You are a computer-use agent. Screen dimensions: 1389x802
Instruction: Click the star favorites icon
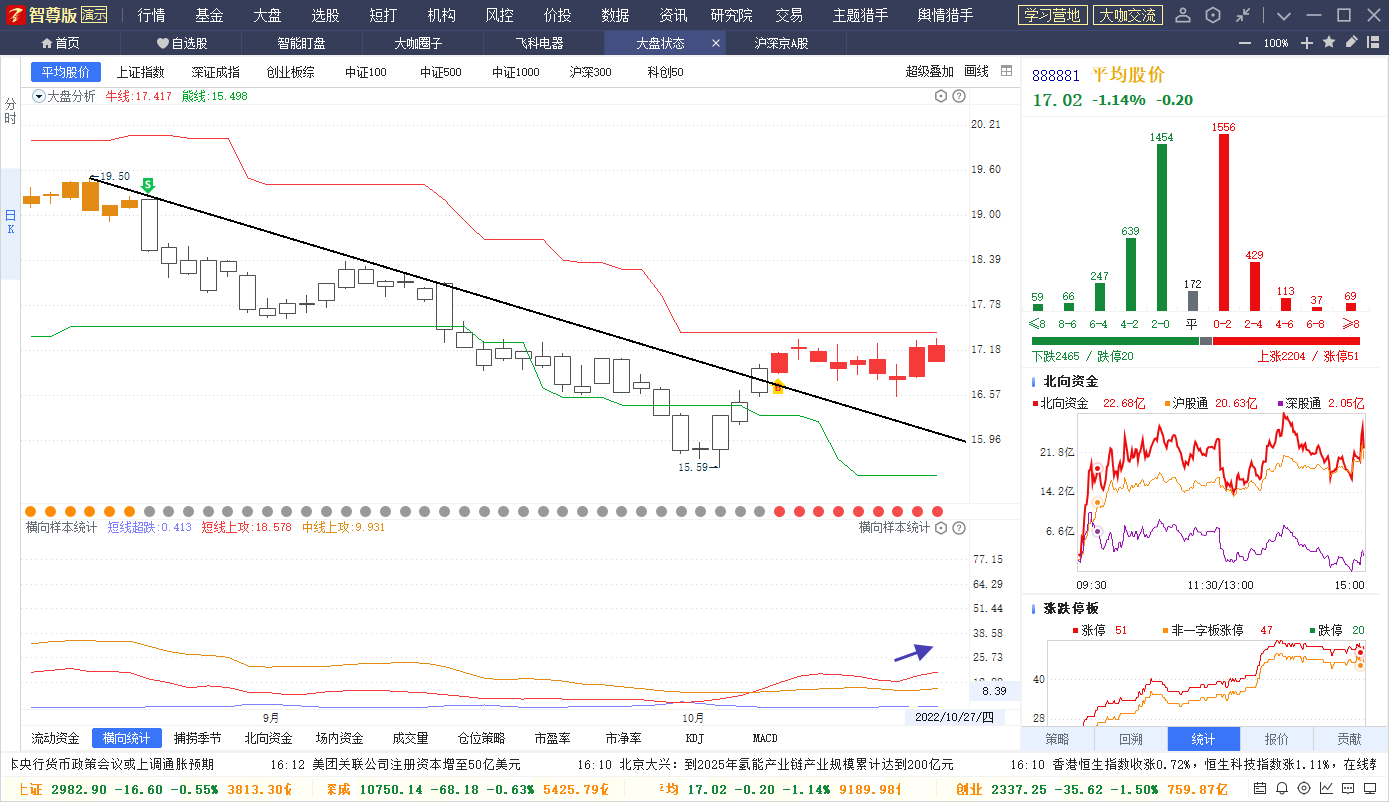tap(1329, 42)
